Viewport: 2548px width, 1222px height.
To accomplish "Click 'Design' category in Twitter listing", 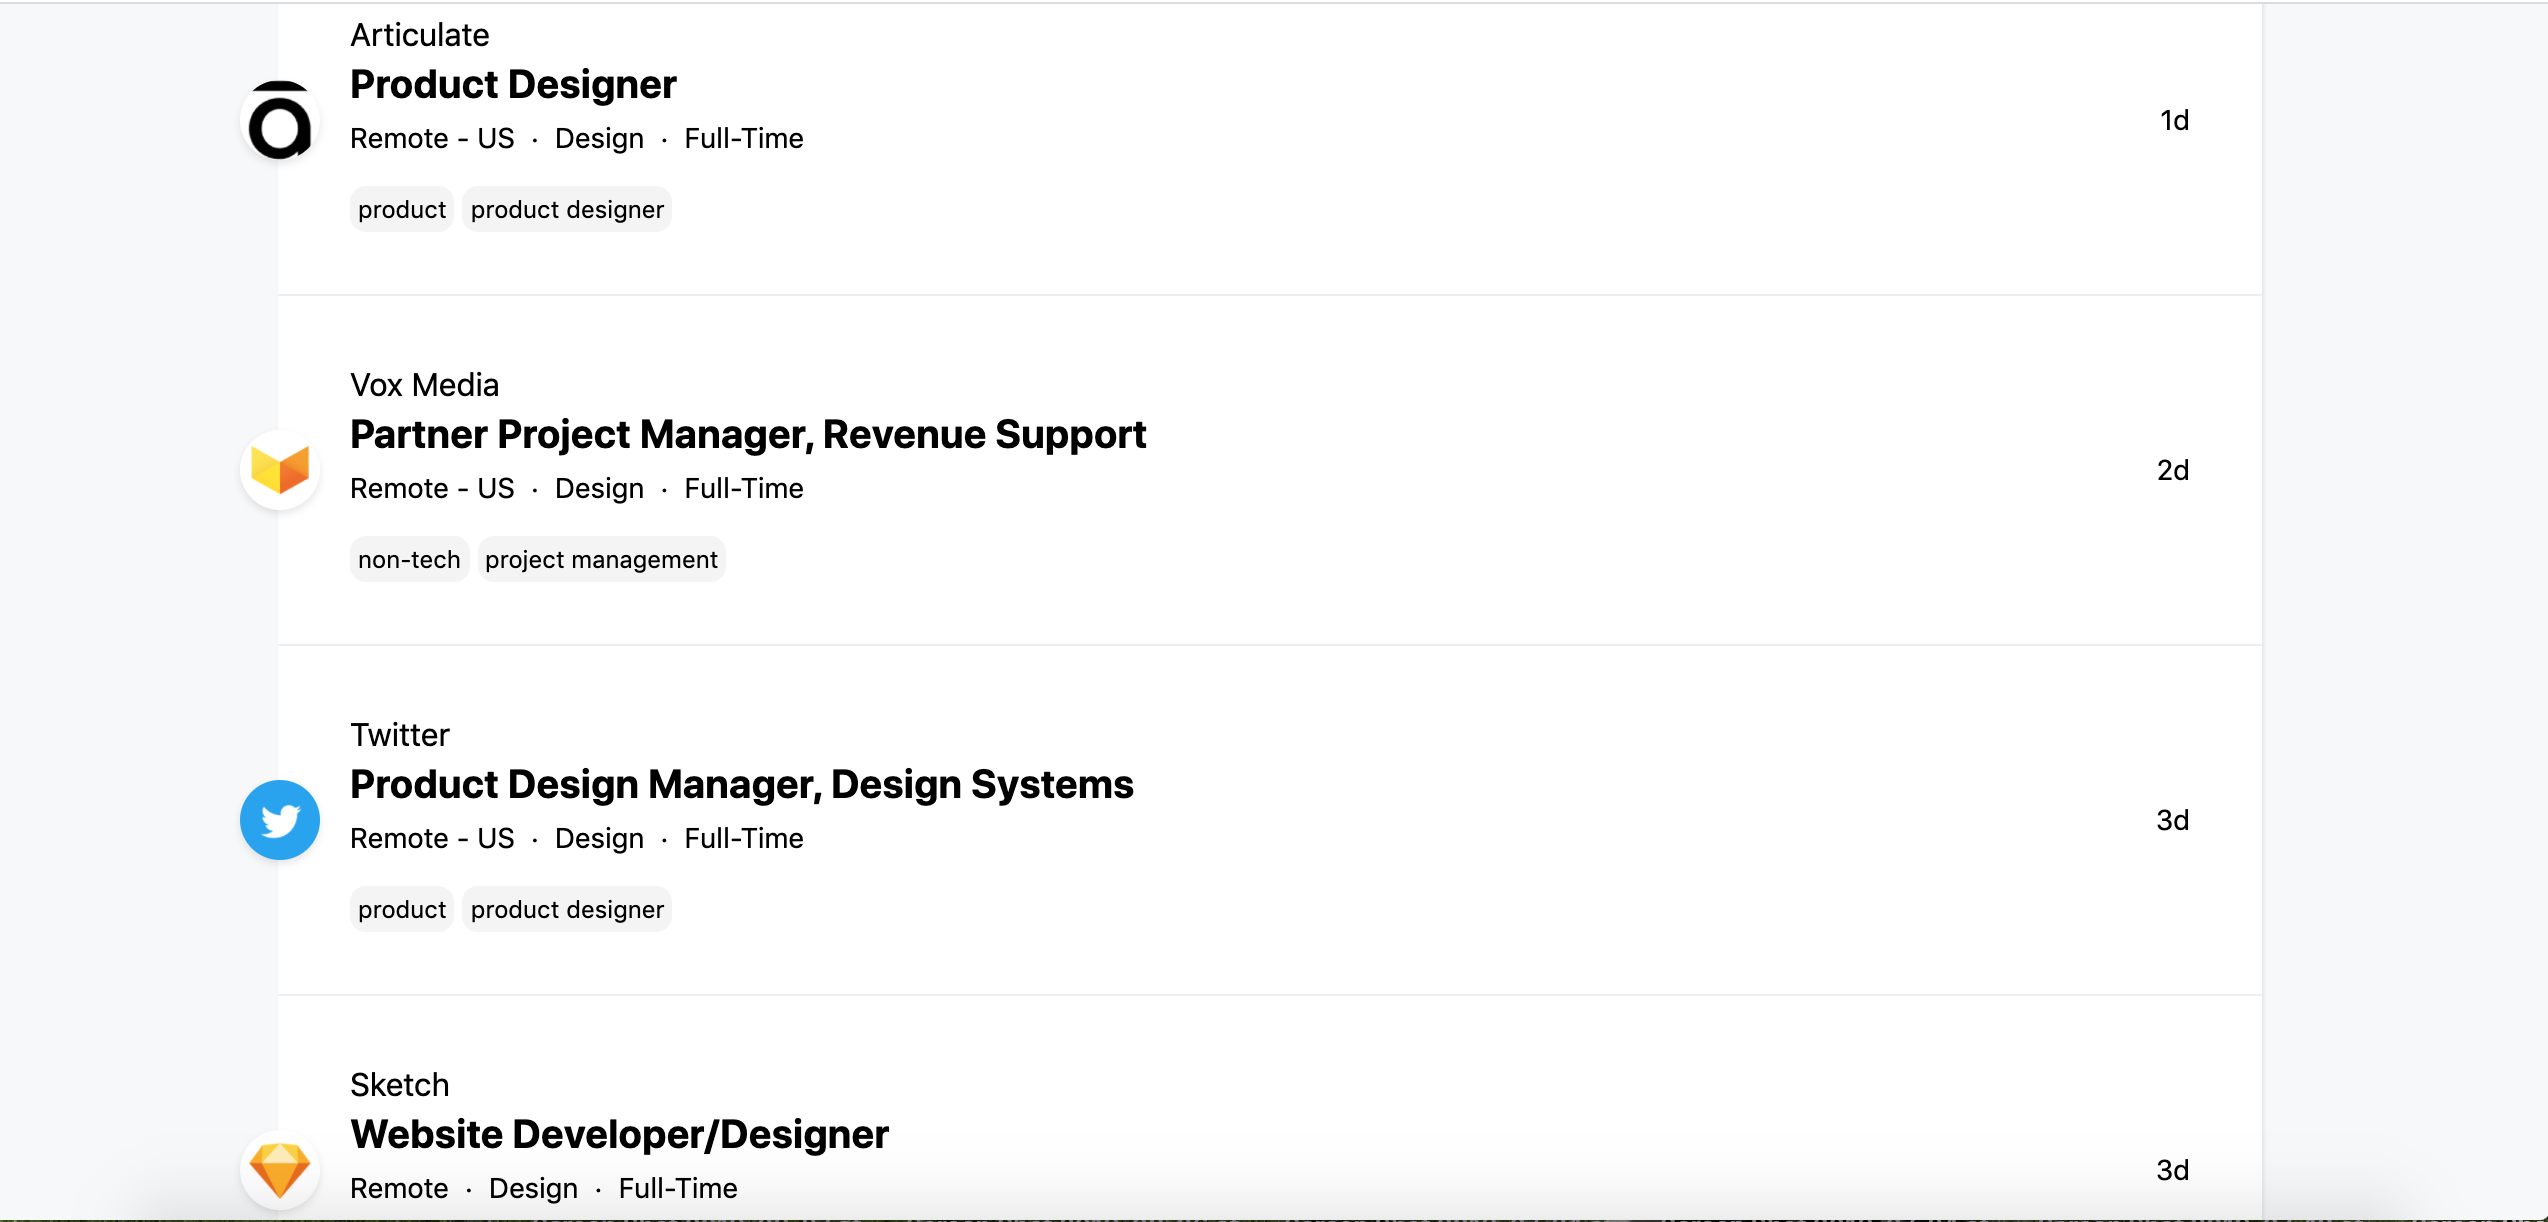I will pos(599,838).
